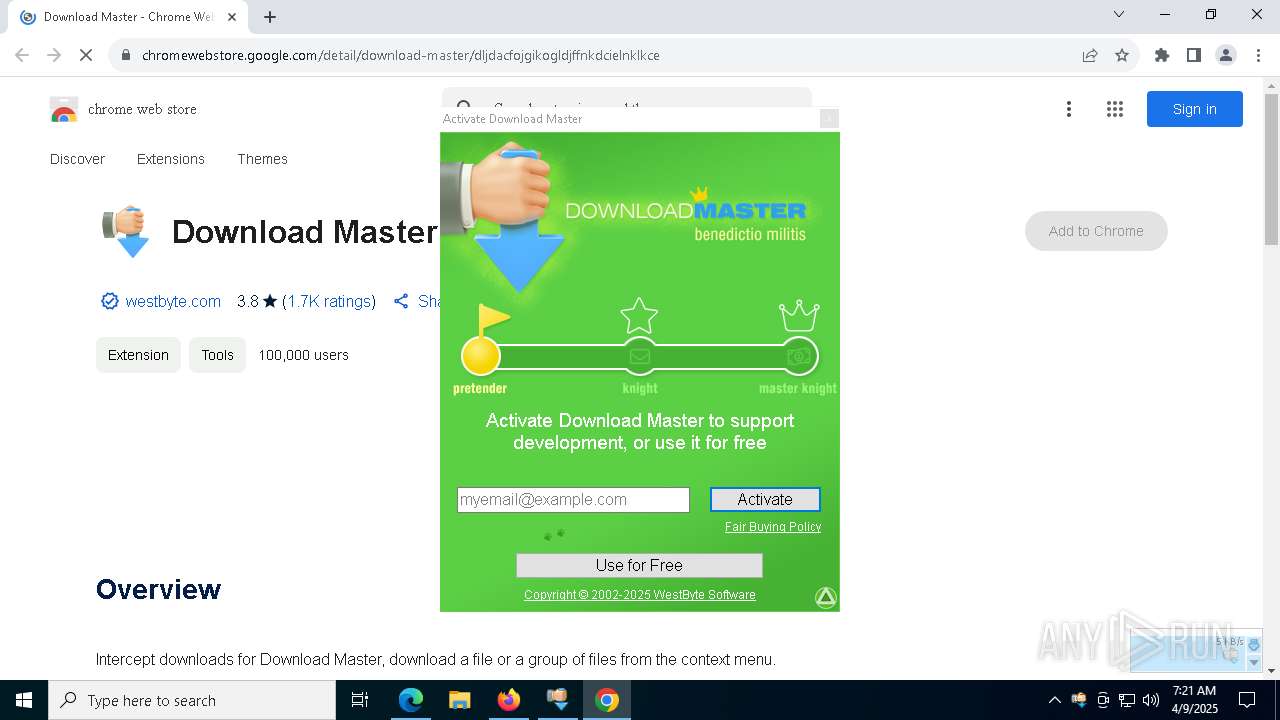The height and width of the screenshot is (720, 1280).
Task: Open Chrome profile avatar menu
Action: [1226, 55]
